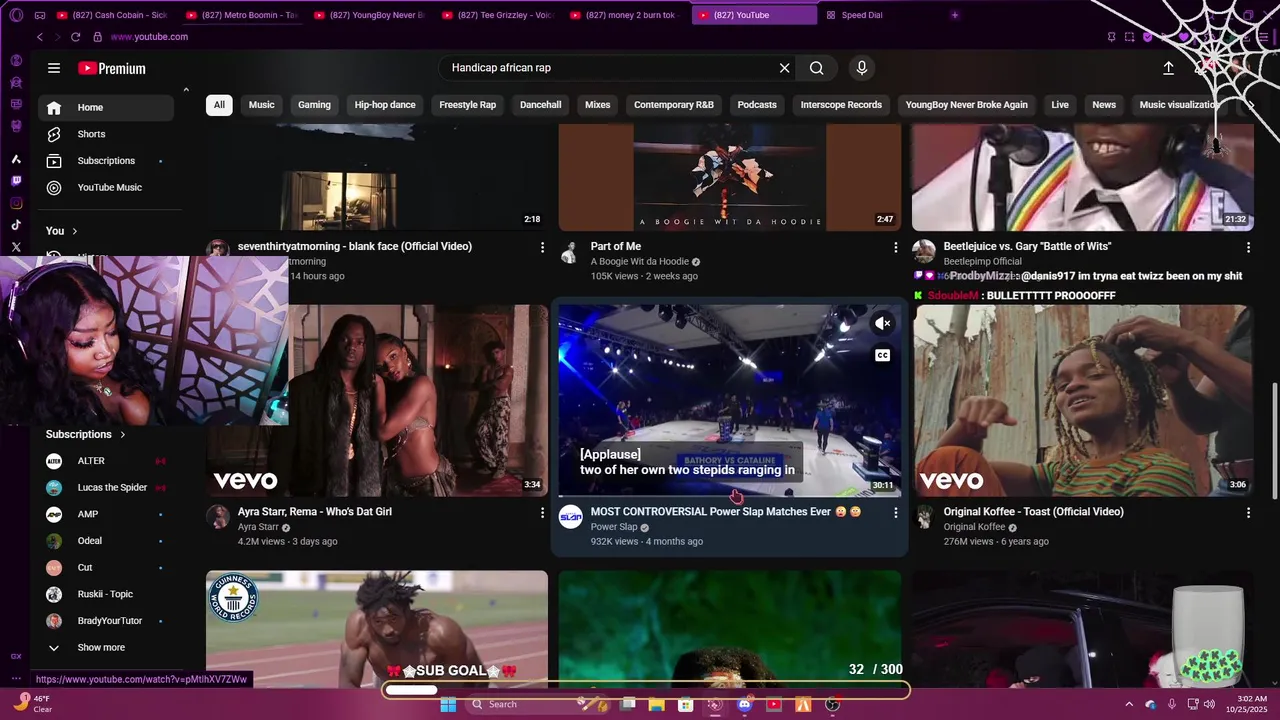
Task: Go to Home in YouTube sidebar
Action: (106, 108)
